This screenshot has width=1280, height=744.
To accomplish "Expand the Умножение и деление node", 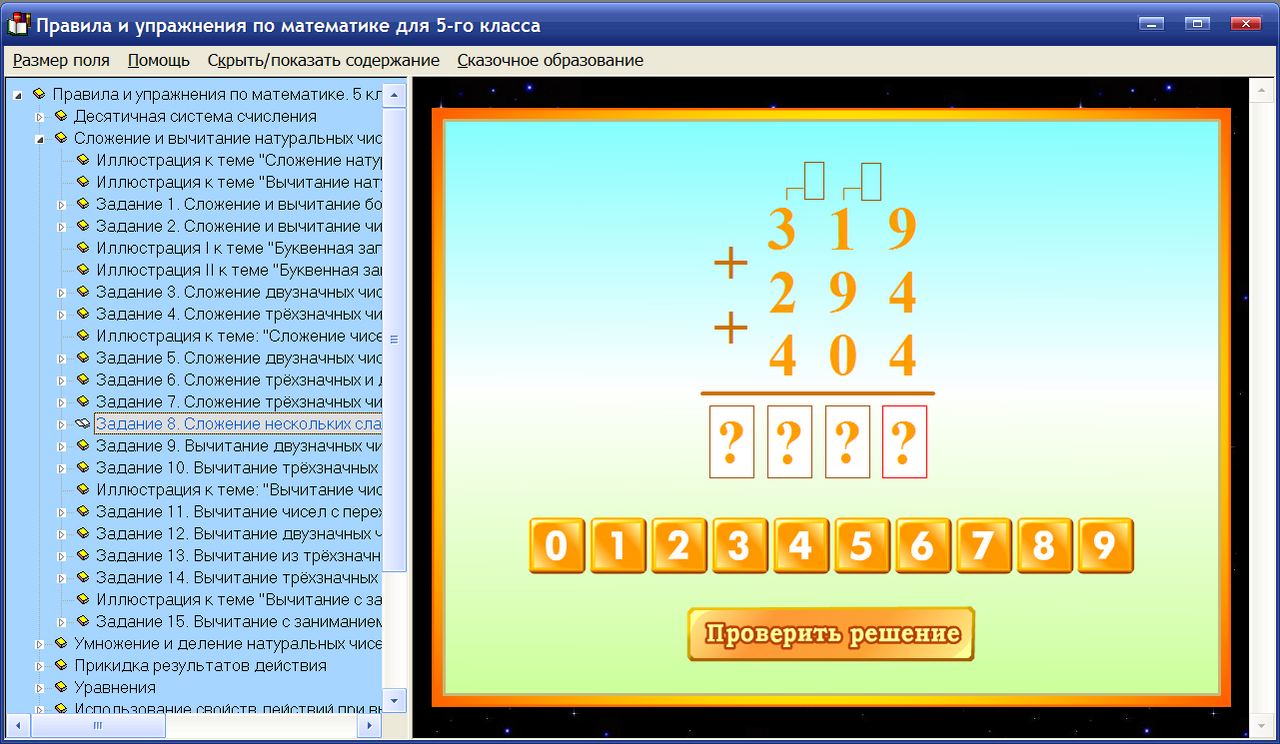I will (40, 645).
